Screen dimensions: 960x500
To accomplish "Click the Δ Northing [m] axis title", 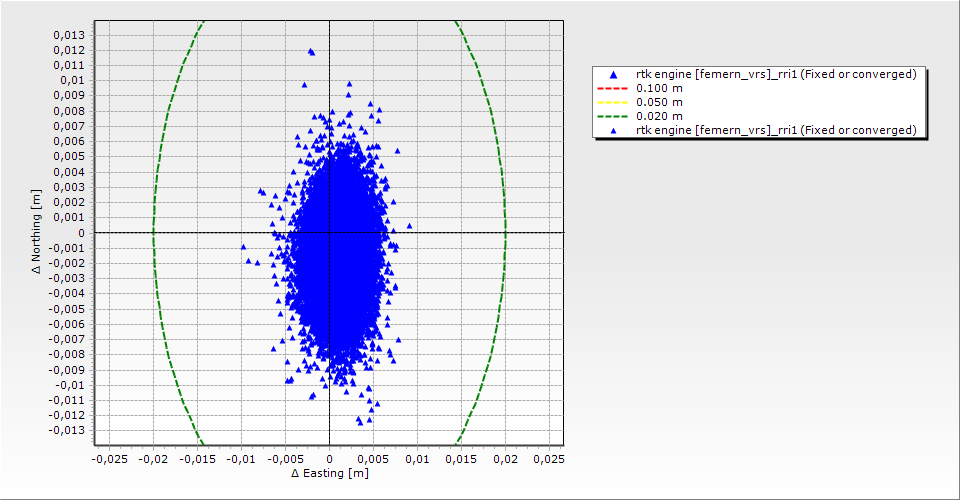I will coord(36,234).
